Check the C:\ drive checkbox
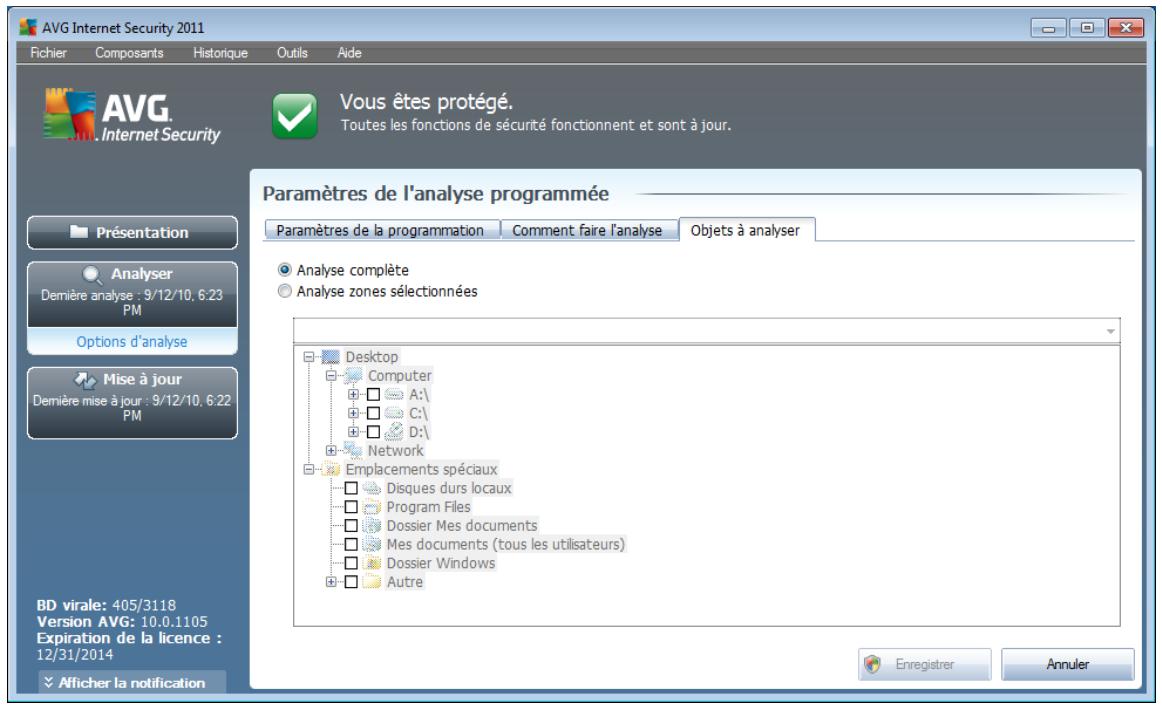The width and height of the screenshot is (1162, 707). coord(374,414)
